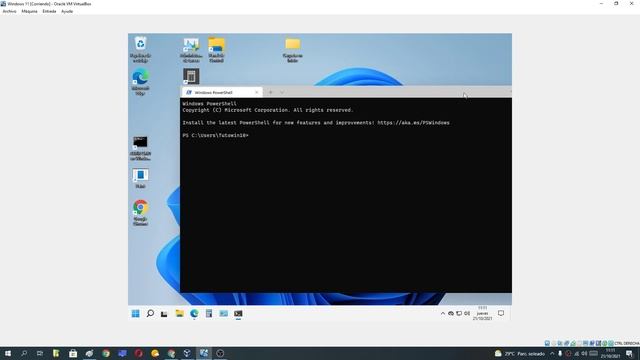The height and width of the screenshot is (360, 640).
Task: Add a new terminal tab with plus button
Action: coord(270,92)
